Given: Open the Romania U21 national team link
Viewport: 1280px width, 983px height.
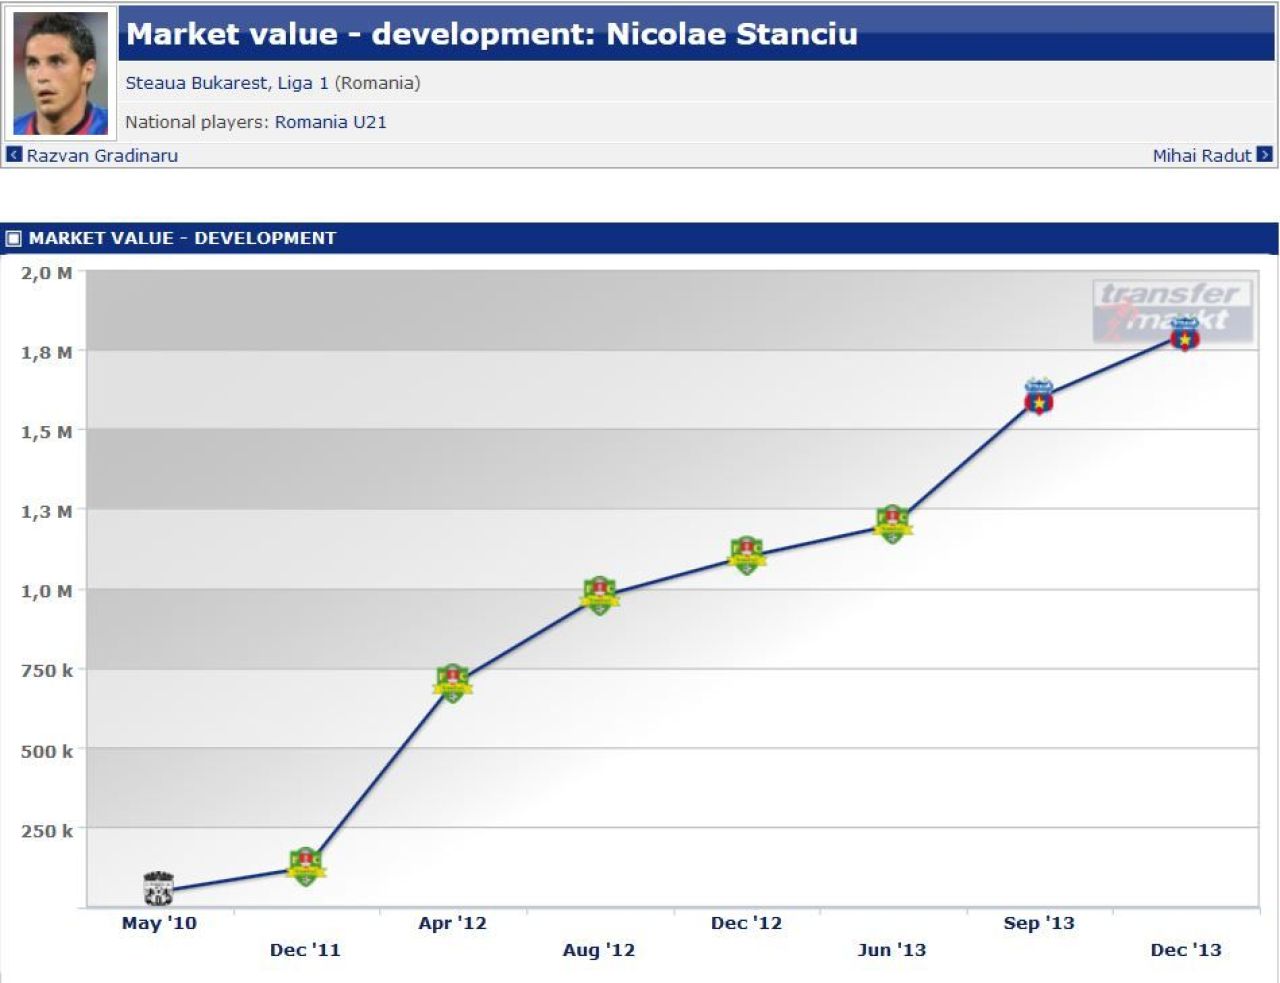Looking at the screenshot, I should tap(331, 122).
